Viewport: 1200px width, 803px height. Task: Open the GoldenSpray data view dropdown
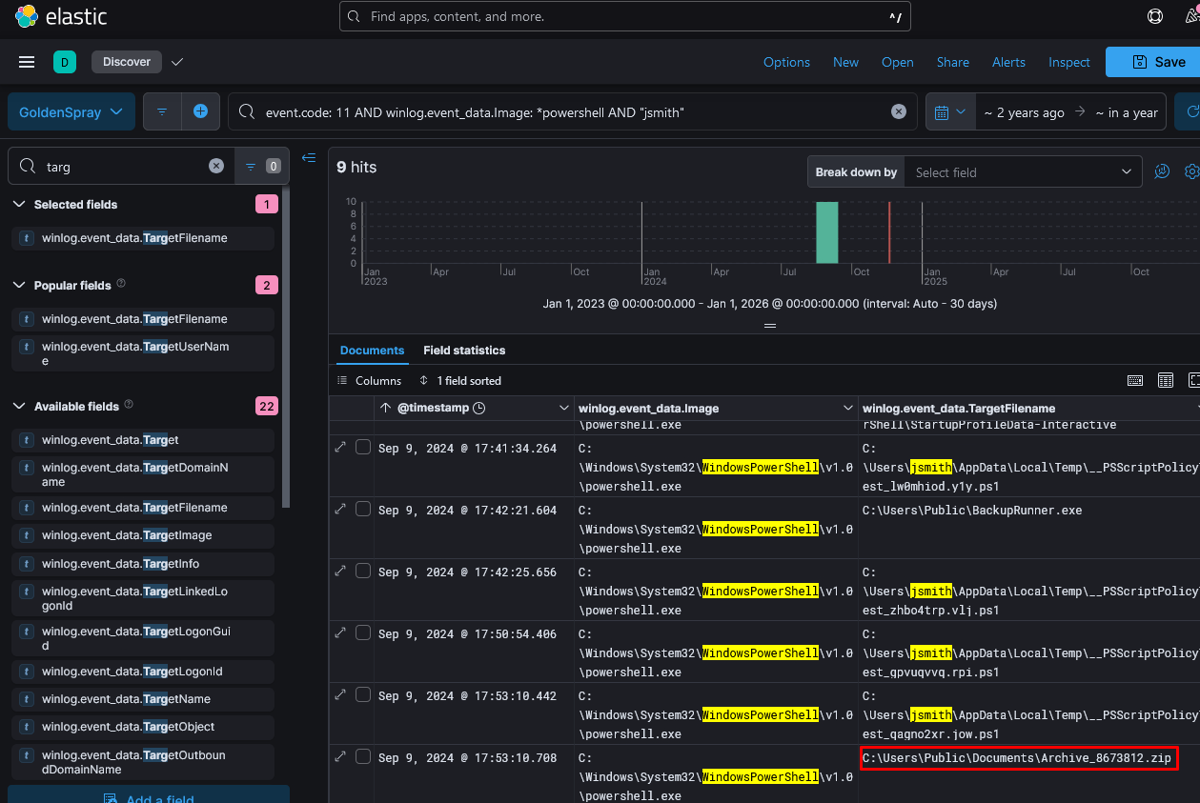tap(70, 112)
